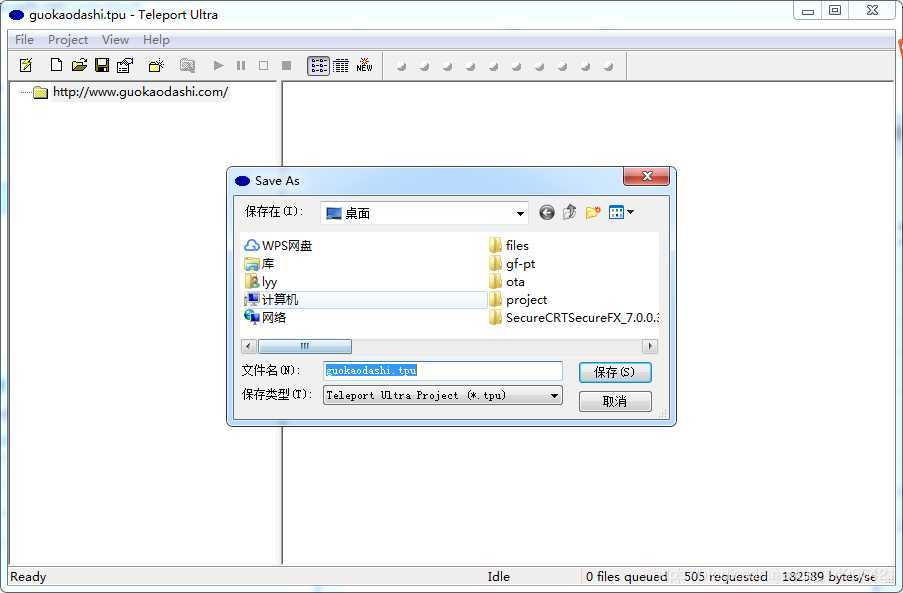Select the SecureCRTSecureFX_7.0.0 folder
This screenshot has width=903, height=593.
(x=574, y=317)
